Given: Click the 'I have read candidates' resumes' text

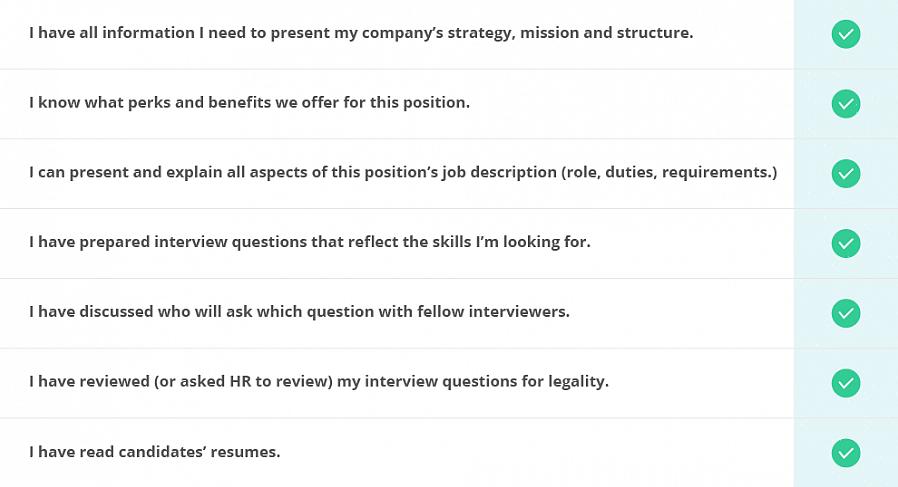Looking at the screenshot, I should pos(155,452).
